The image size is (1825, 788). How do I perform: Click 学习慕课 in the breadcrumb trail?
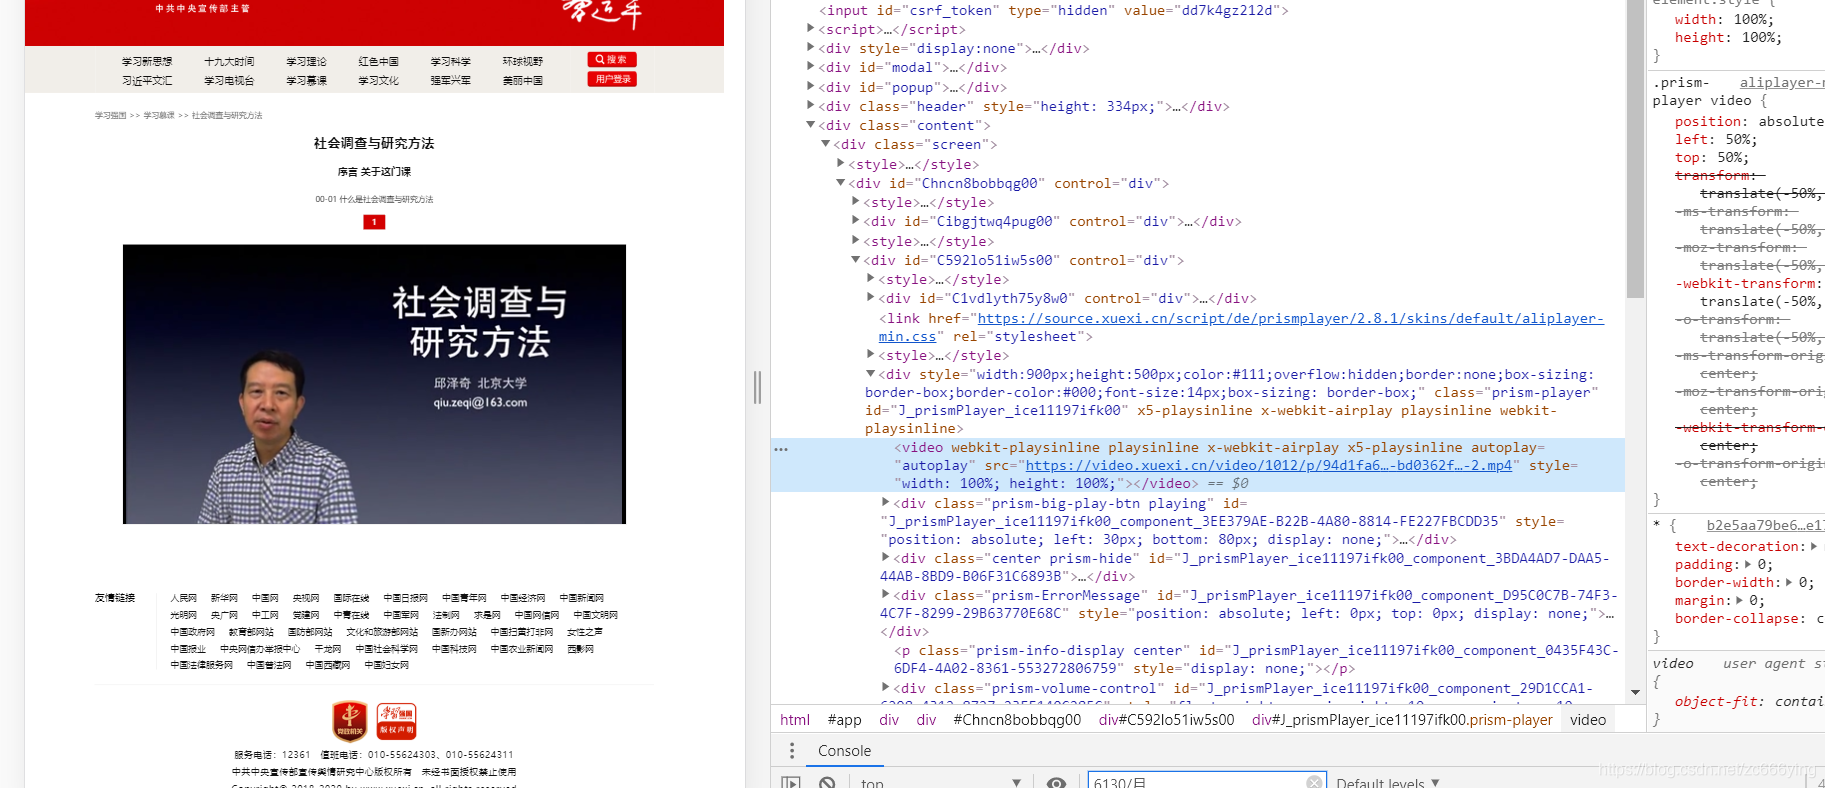click(158, 116)
